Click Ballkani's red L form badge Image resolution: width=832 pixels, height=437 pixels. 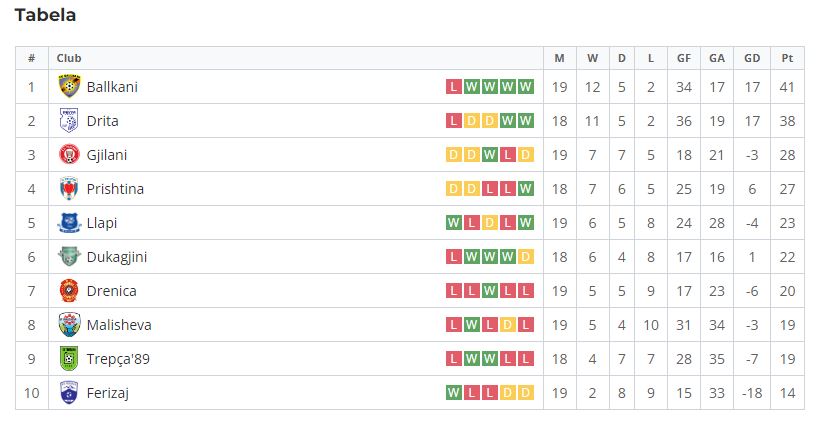point(454,86)
